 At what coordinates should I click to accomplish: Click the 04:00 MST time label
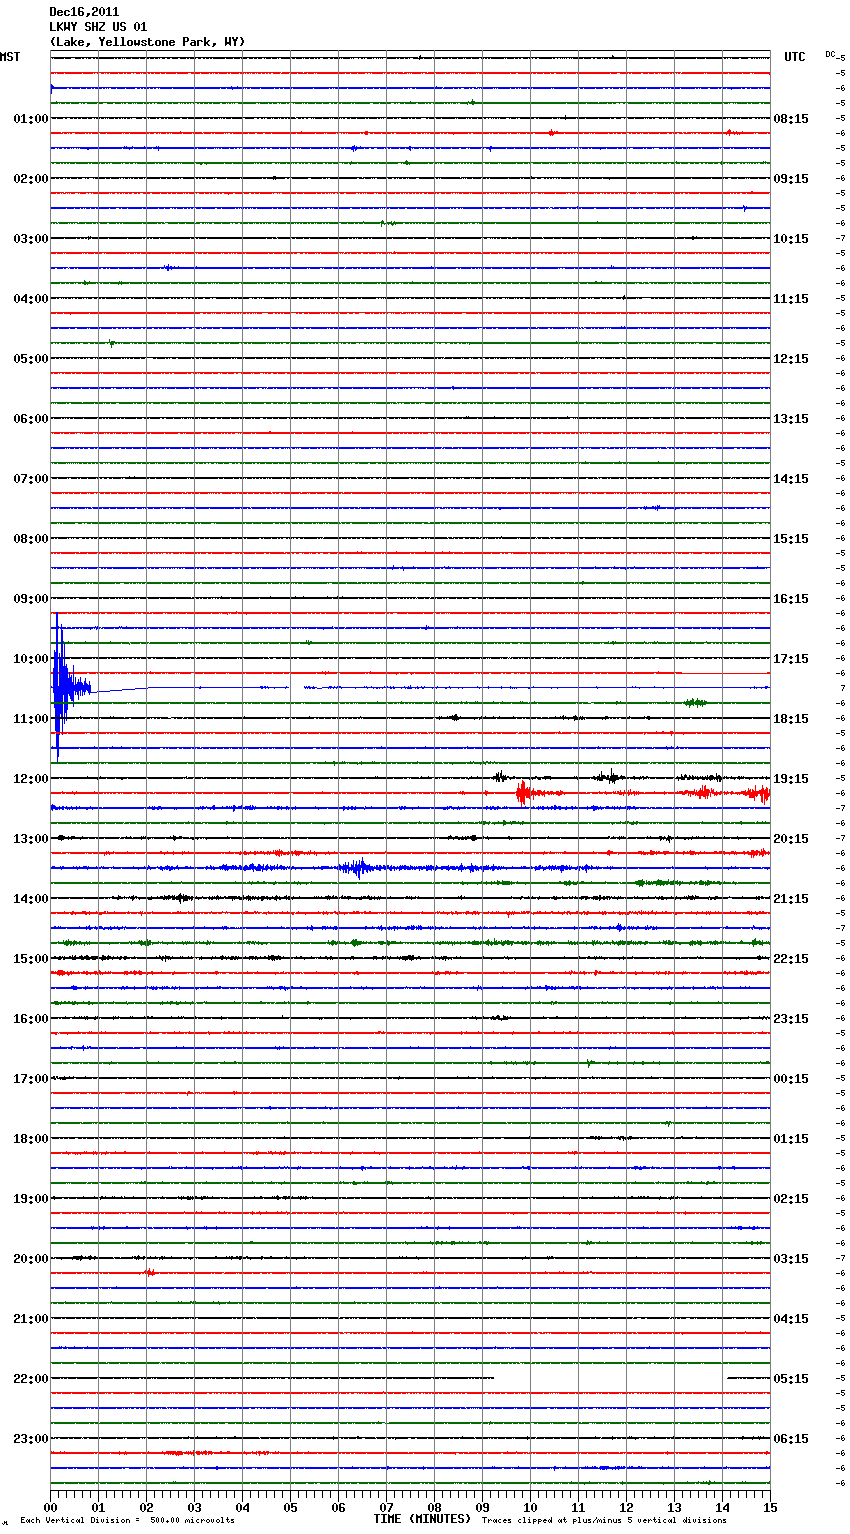[x=30, y=299]
